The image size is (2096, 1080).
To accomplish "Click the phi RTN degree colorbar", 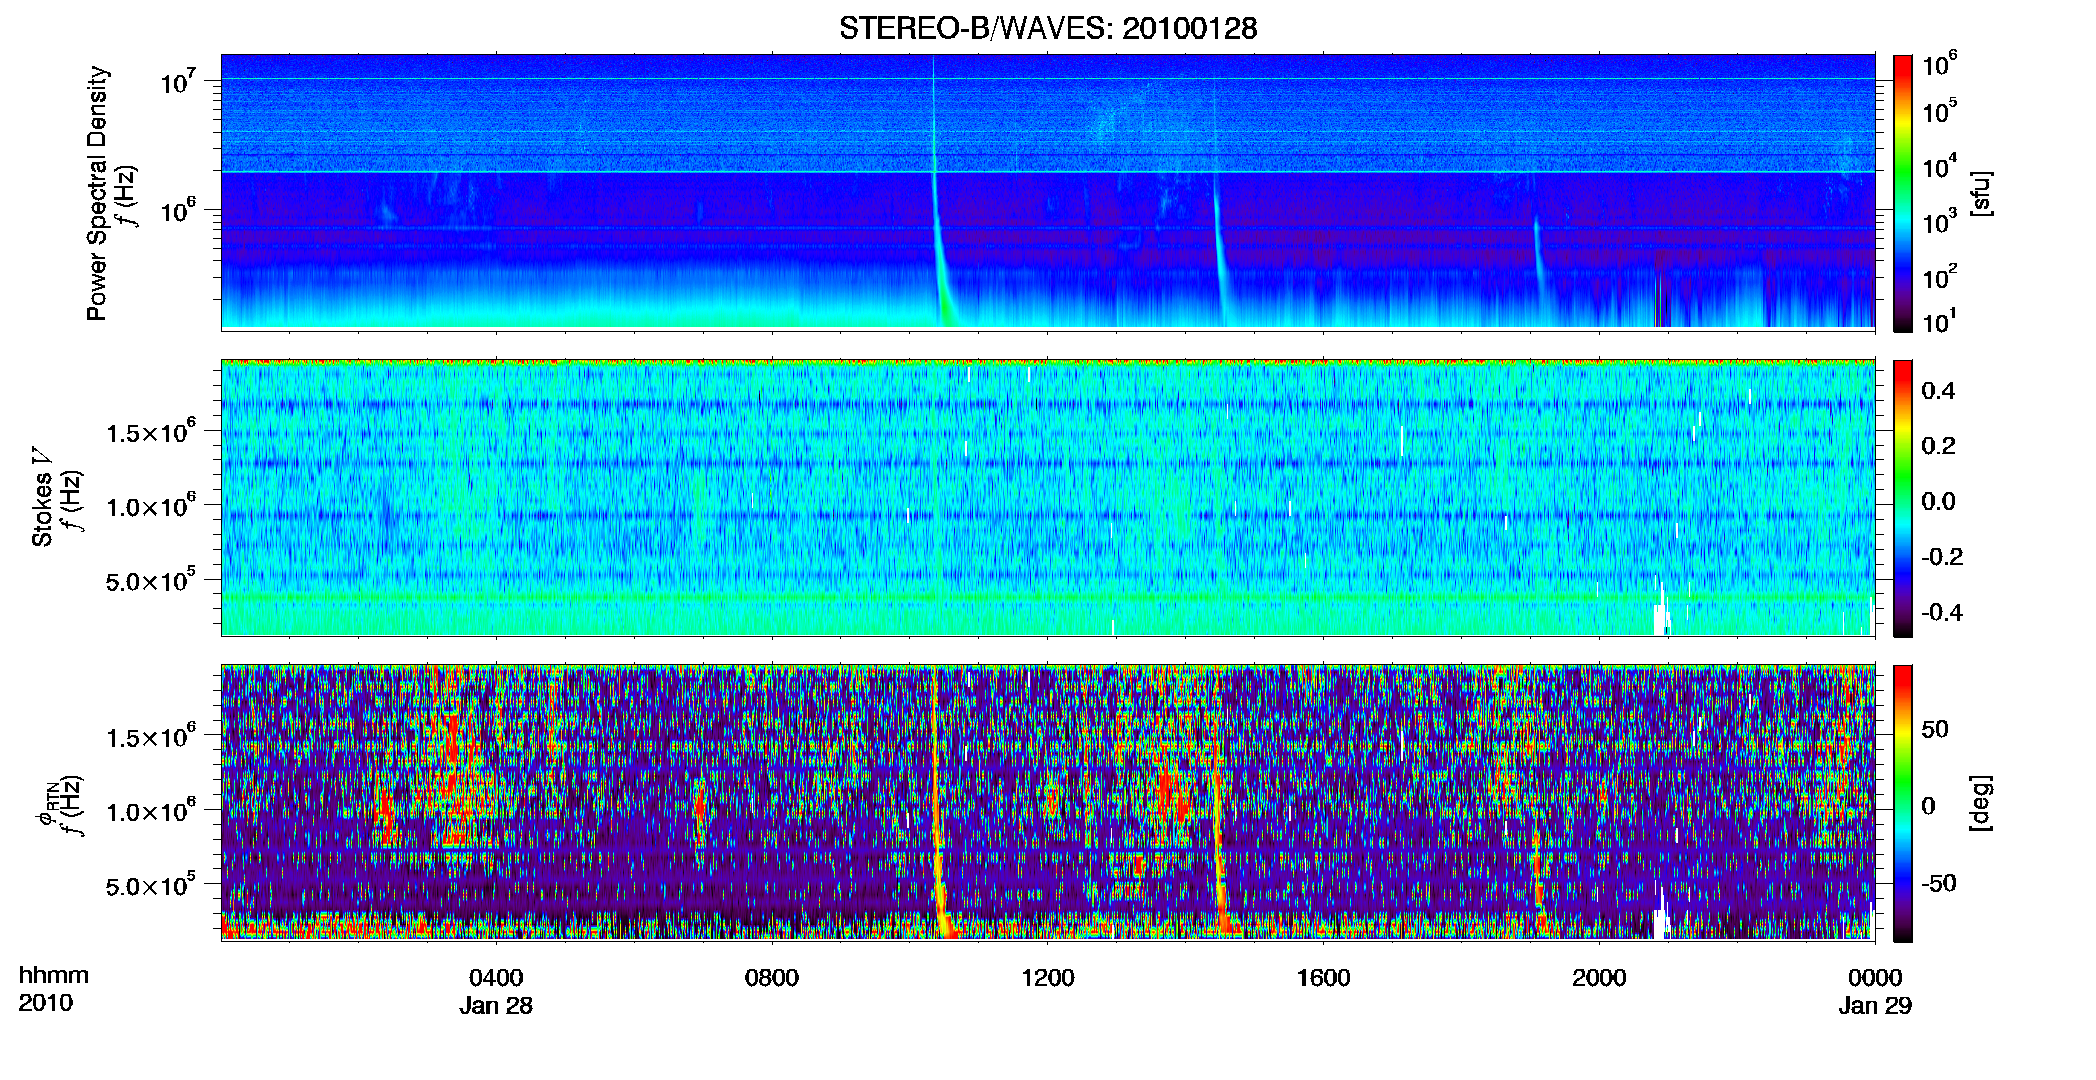I will [1903, 803].
